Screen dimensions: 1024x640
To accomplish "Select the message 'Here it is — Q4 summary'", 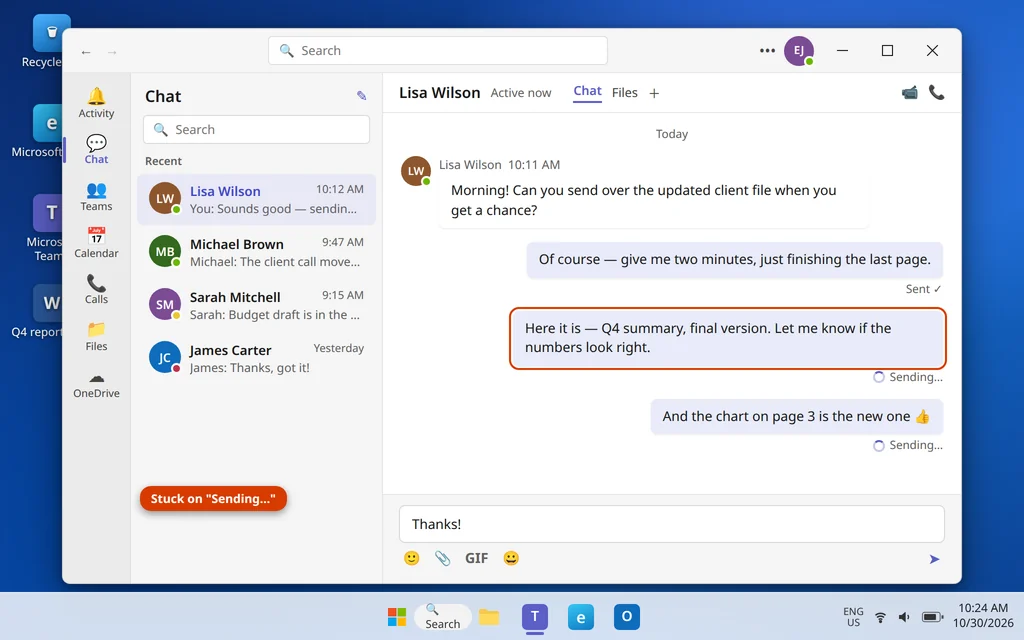I will point(728,338).
